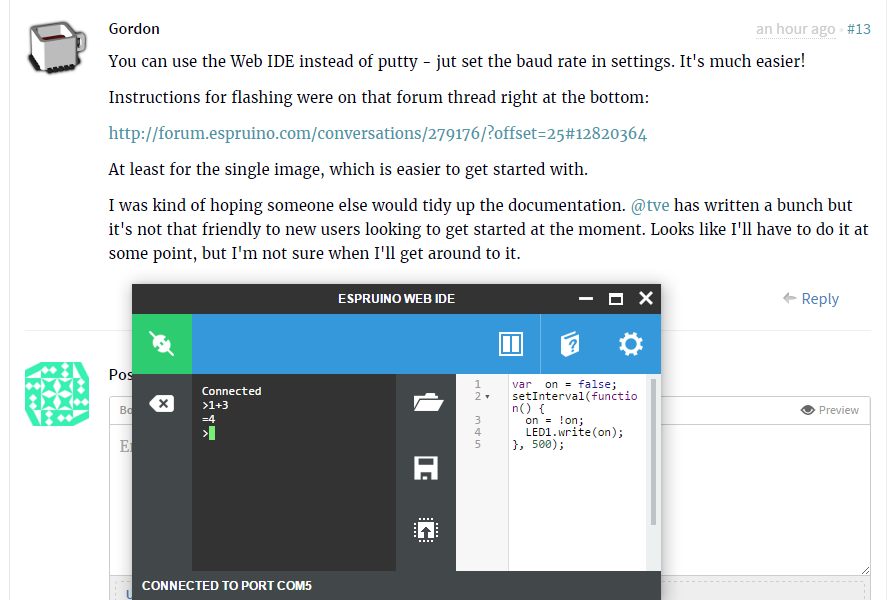Click code line 'on = !on;'
The width and height of the screenshot is (896, 600).
554,420
